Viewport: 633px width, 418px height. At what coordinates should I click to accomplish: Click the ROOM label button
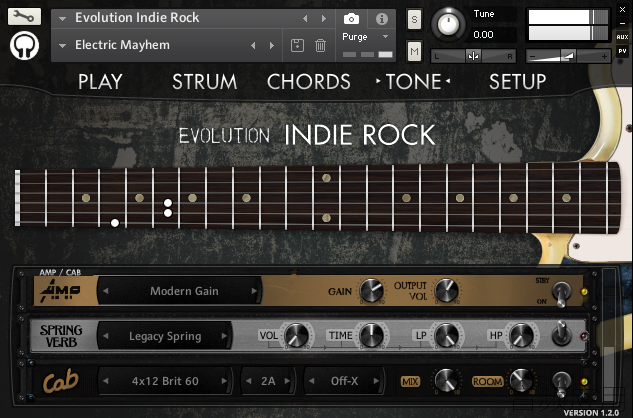pyautogui.click(x=488, y=382)
